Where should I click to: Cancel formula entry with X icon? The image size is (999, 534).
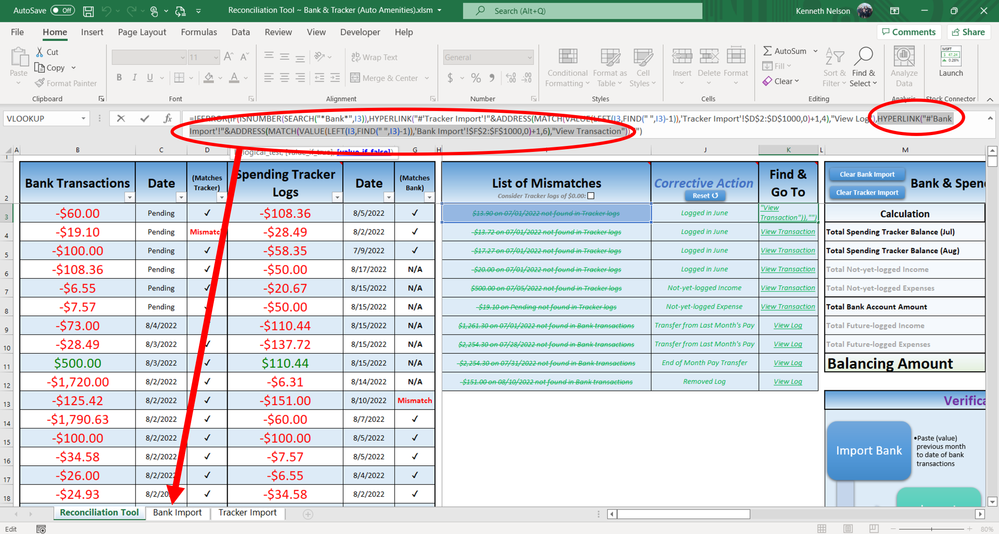(120, 119)
